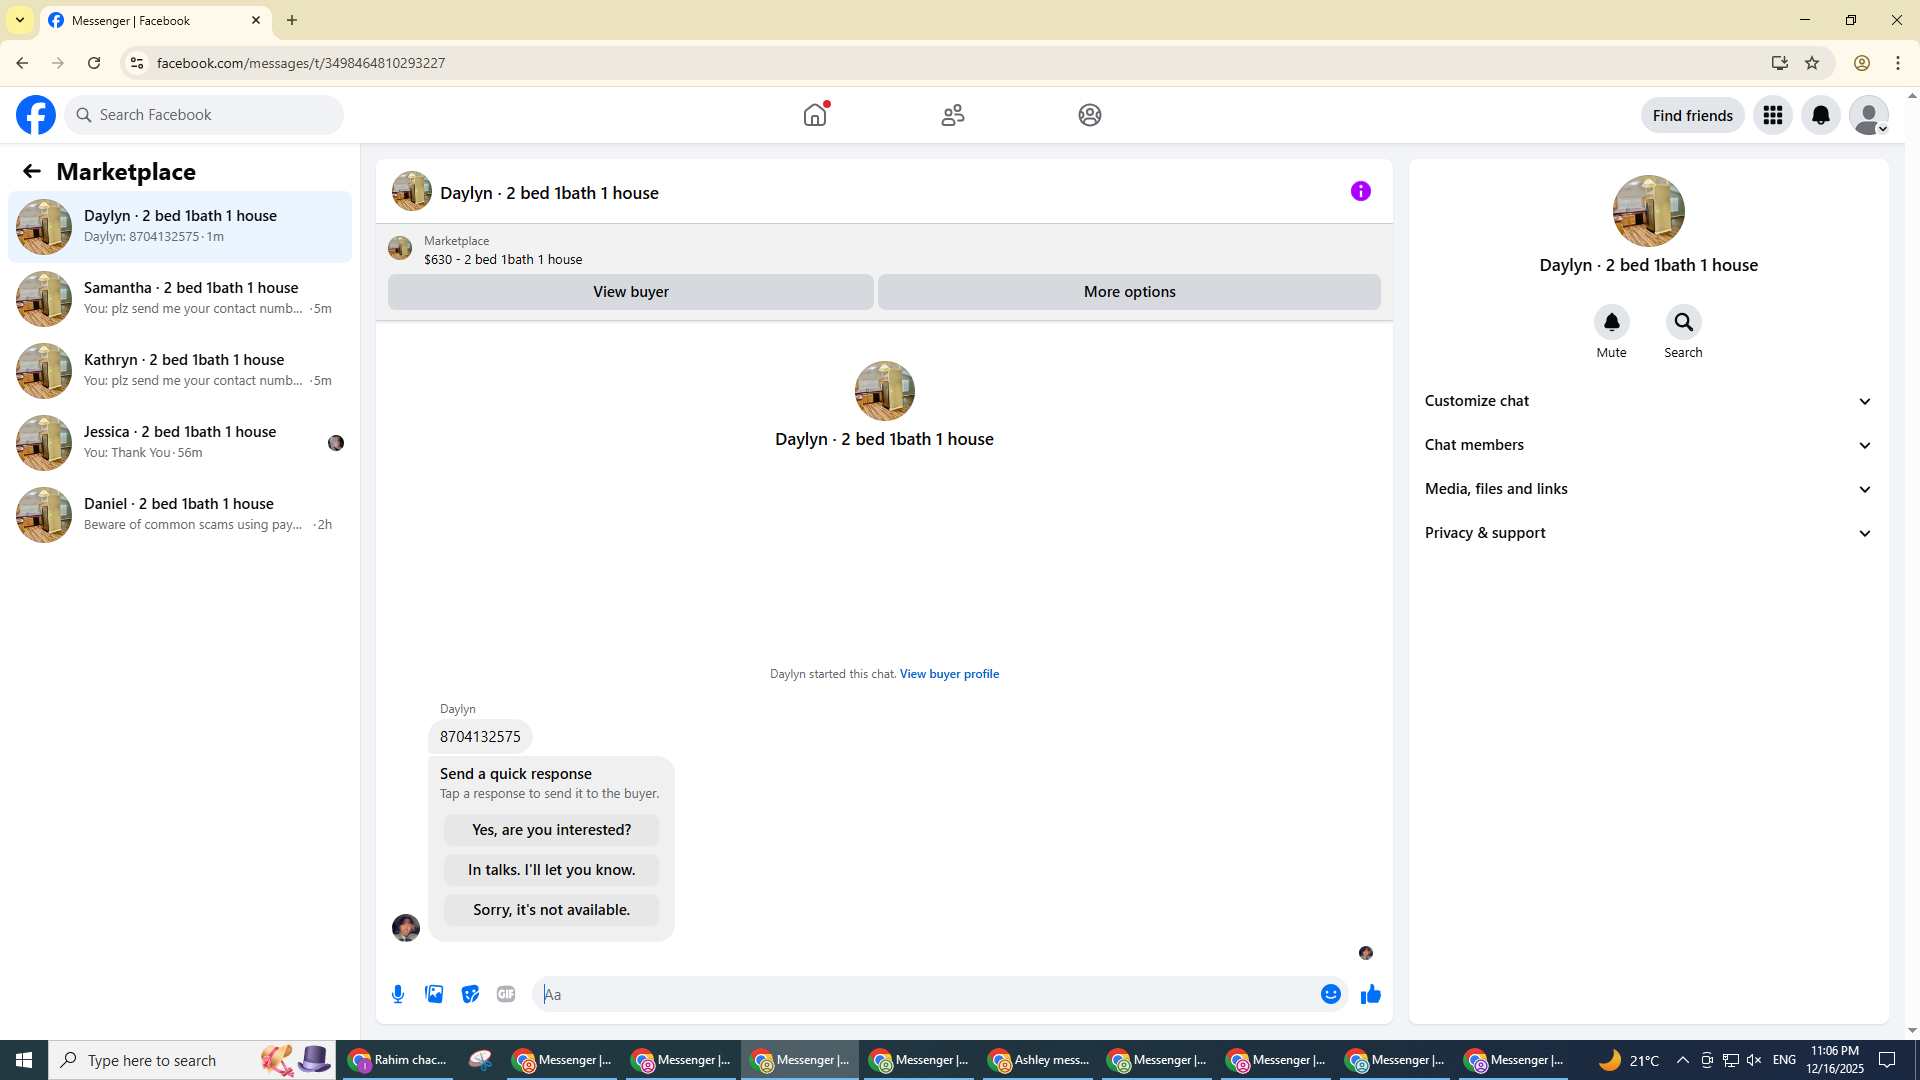Screen dimensions: 1920x1080
Task: Send 'Yes, are you interested?' quick response
Action: point(552,830)
